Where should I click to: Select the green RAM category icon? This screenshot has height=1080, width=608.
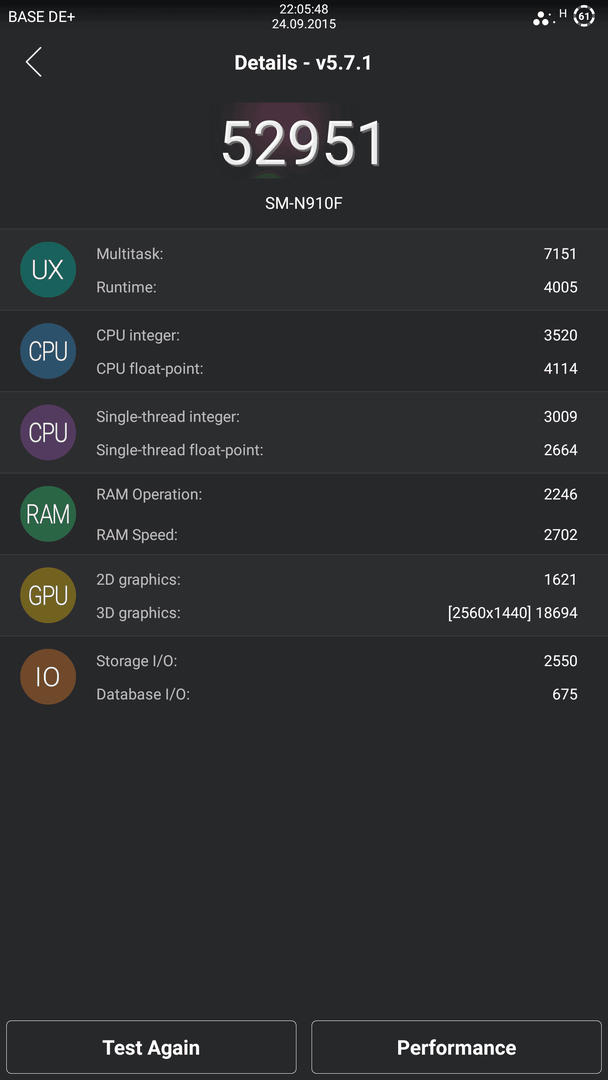point(48,514)
